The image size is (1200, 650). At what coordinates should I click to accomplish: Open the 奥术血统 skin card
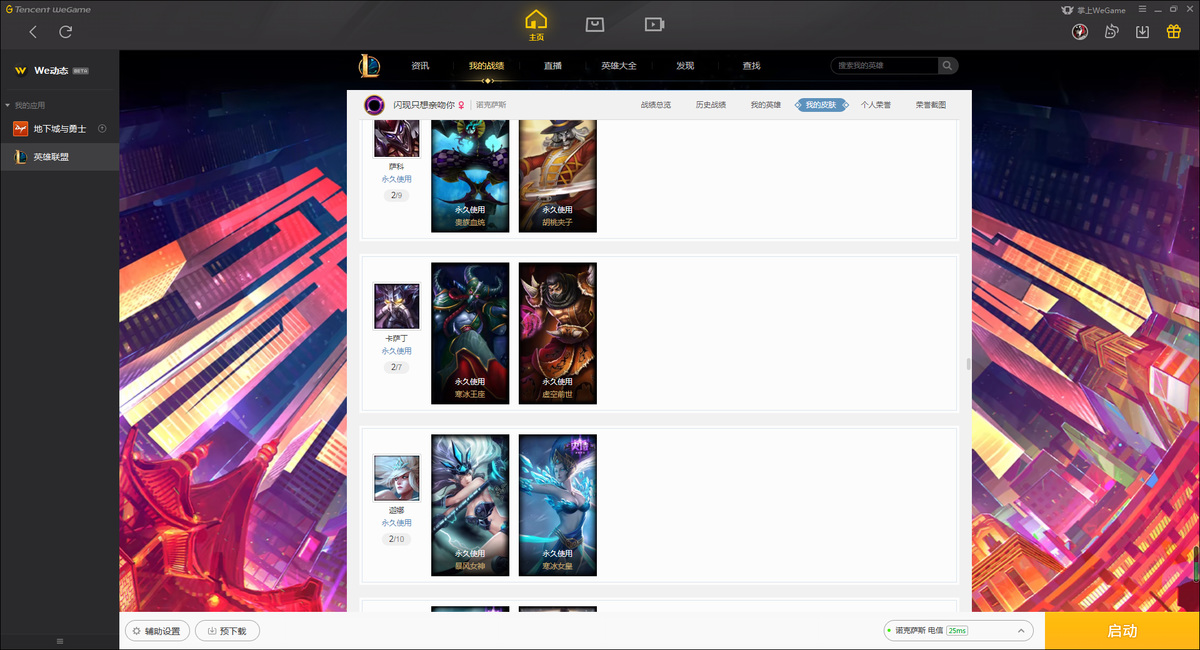tap(470, 176)
